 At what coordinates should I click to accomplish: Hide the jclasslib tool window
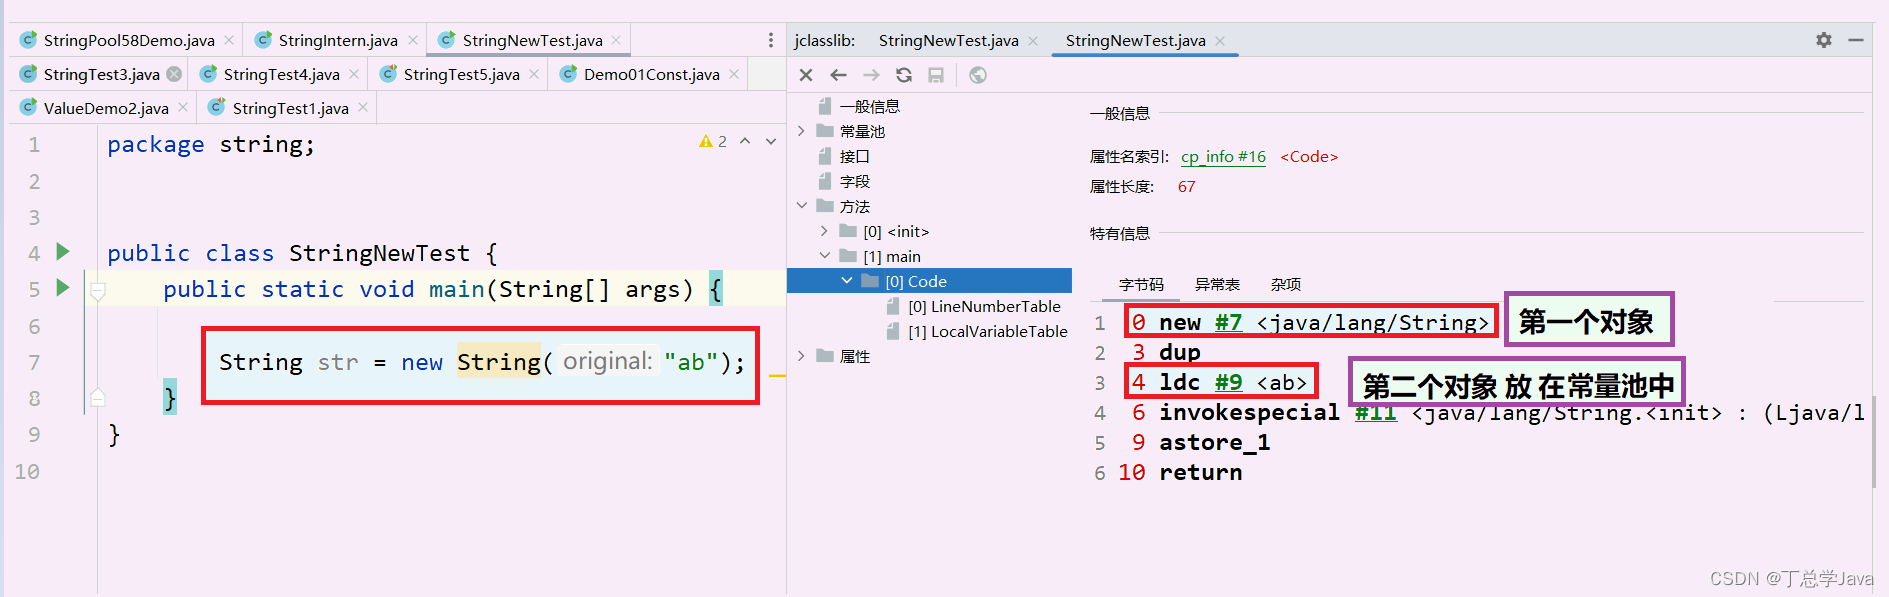click(x=1856, y=40)
